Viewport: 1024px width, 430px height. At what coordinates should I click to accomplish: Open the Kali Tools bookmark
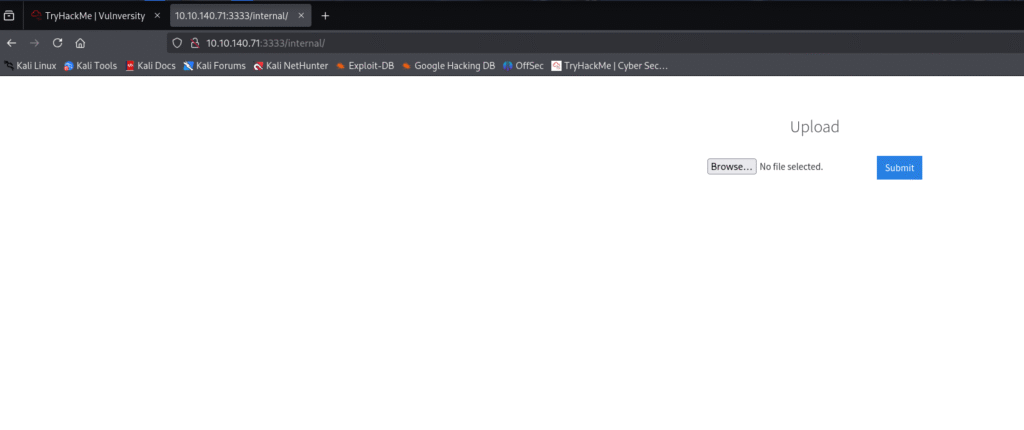91,66
